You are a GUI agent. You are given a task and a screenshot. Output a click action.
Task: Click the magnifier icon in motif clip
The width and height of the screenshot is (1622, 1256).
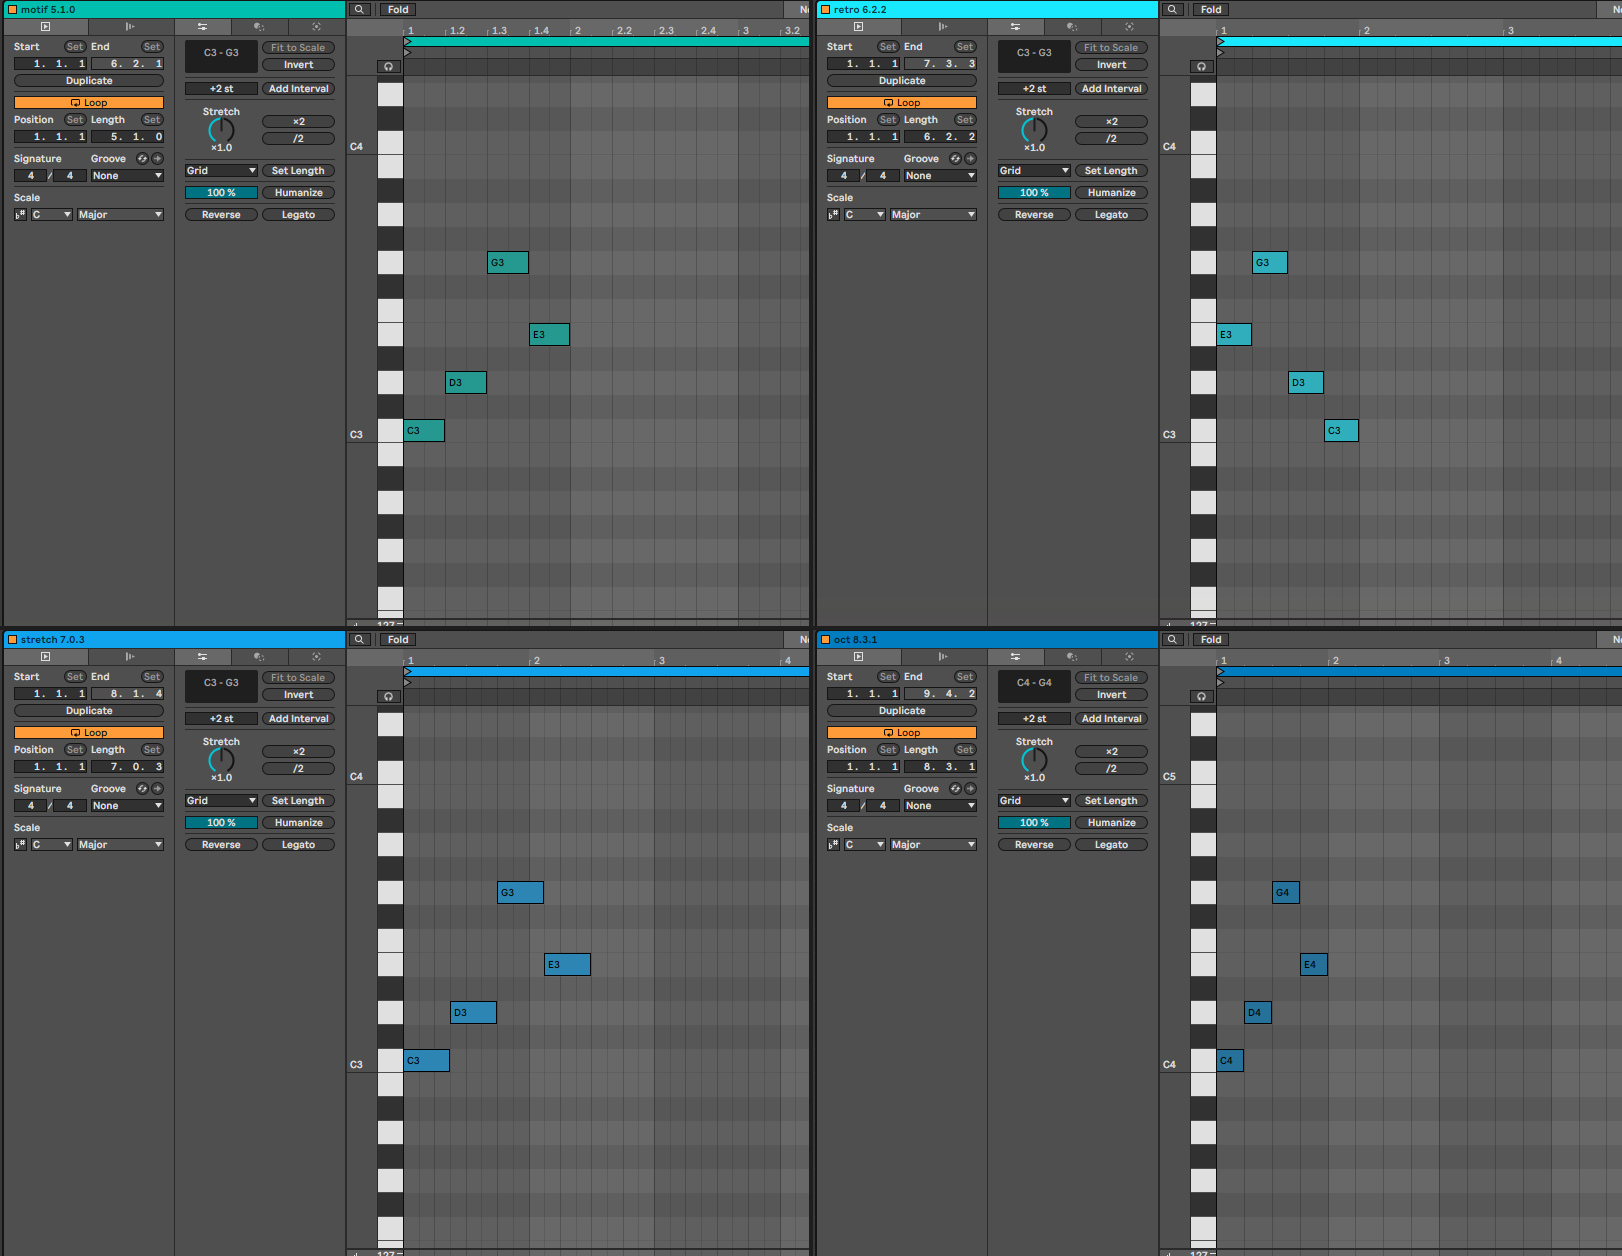(x=359, y=9)
